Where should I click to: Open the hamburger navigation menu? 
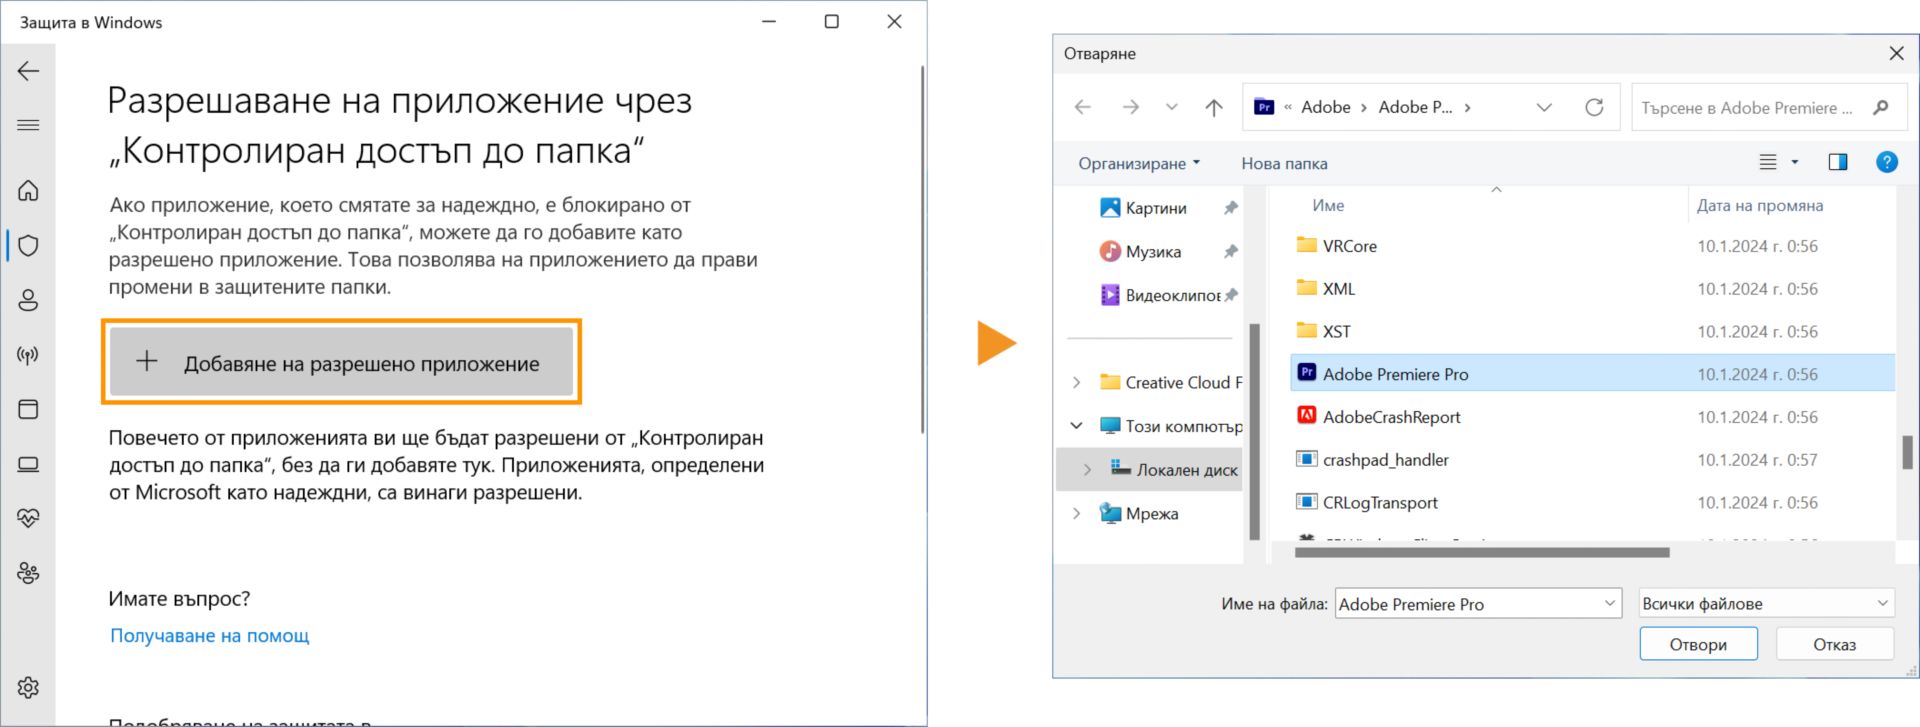pyautogui.click(x=28, y=125)
